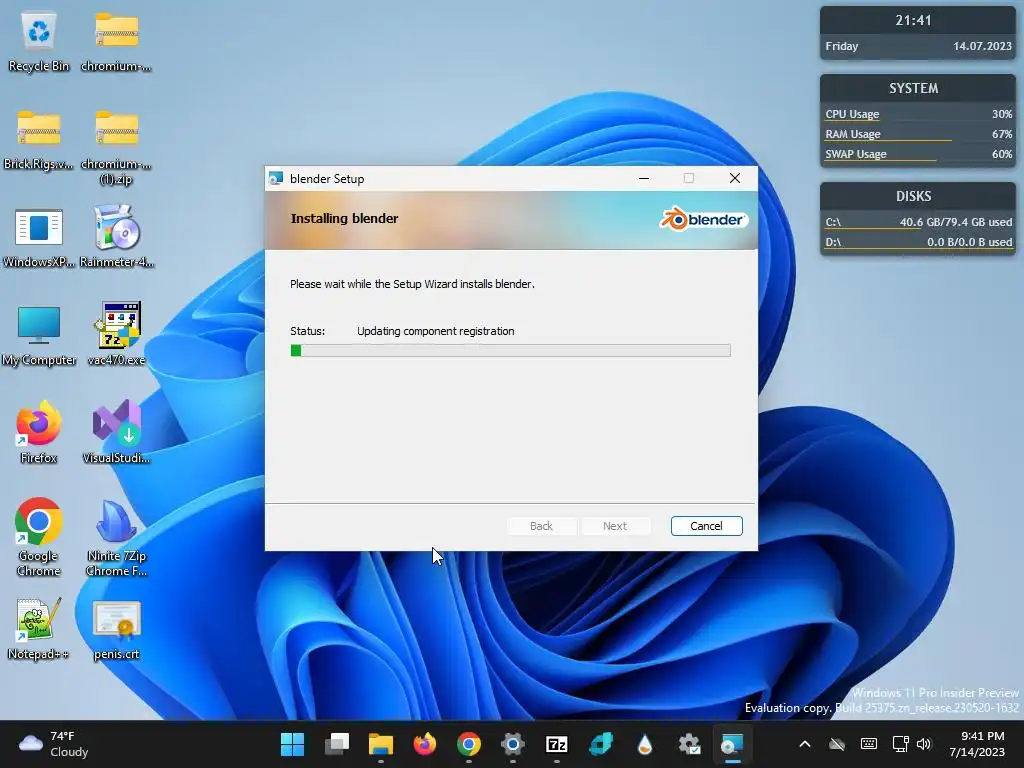This screenshot has width=1024, height=768.
Task: Click the disabled Back button
Action: coord(541,526)
